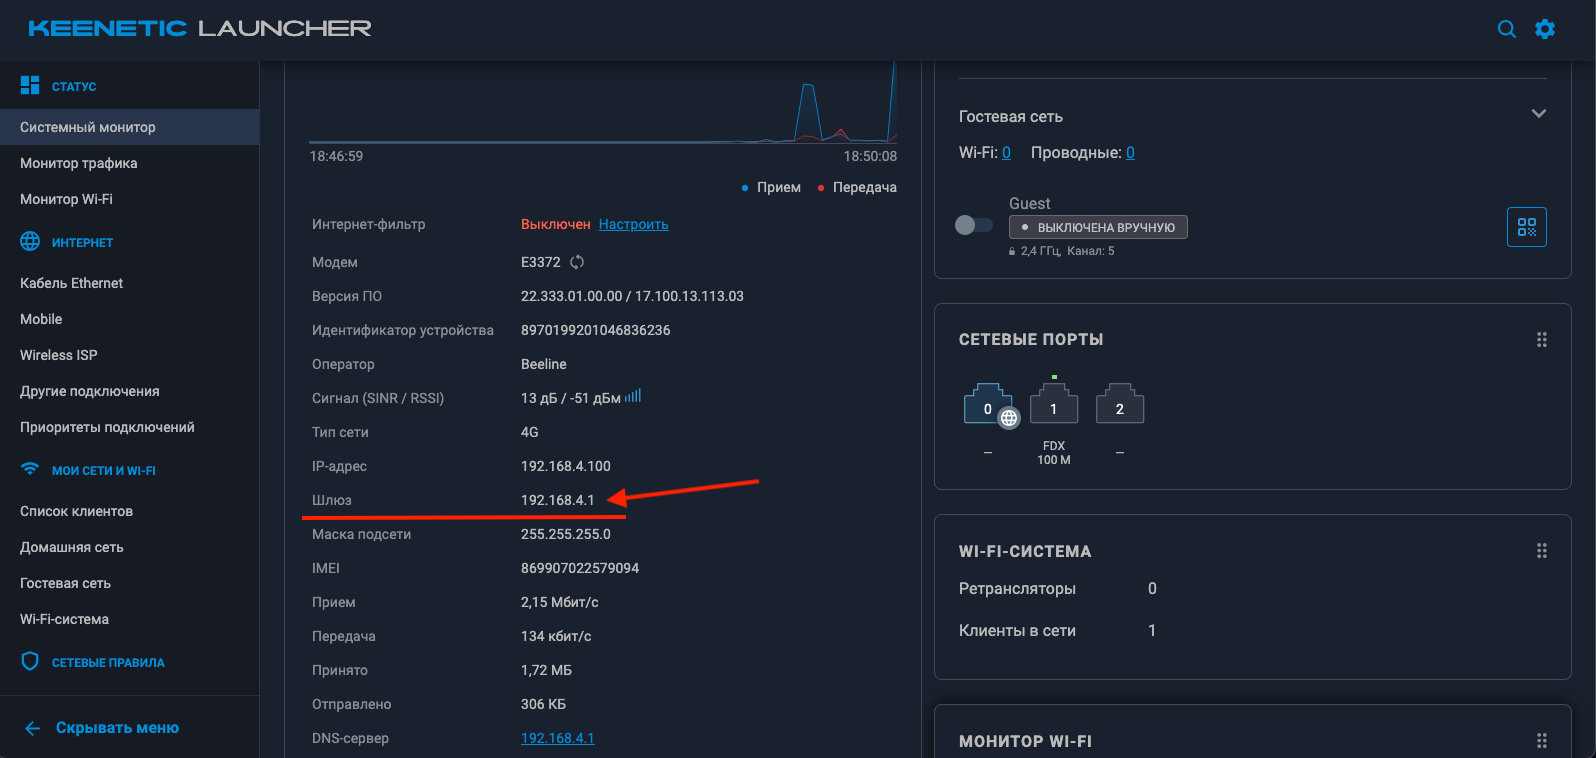Open Список клиентов menu item
The image size is (1596, 758).
76,511
